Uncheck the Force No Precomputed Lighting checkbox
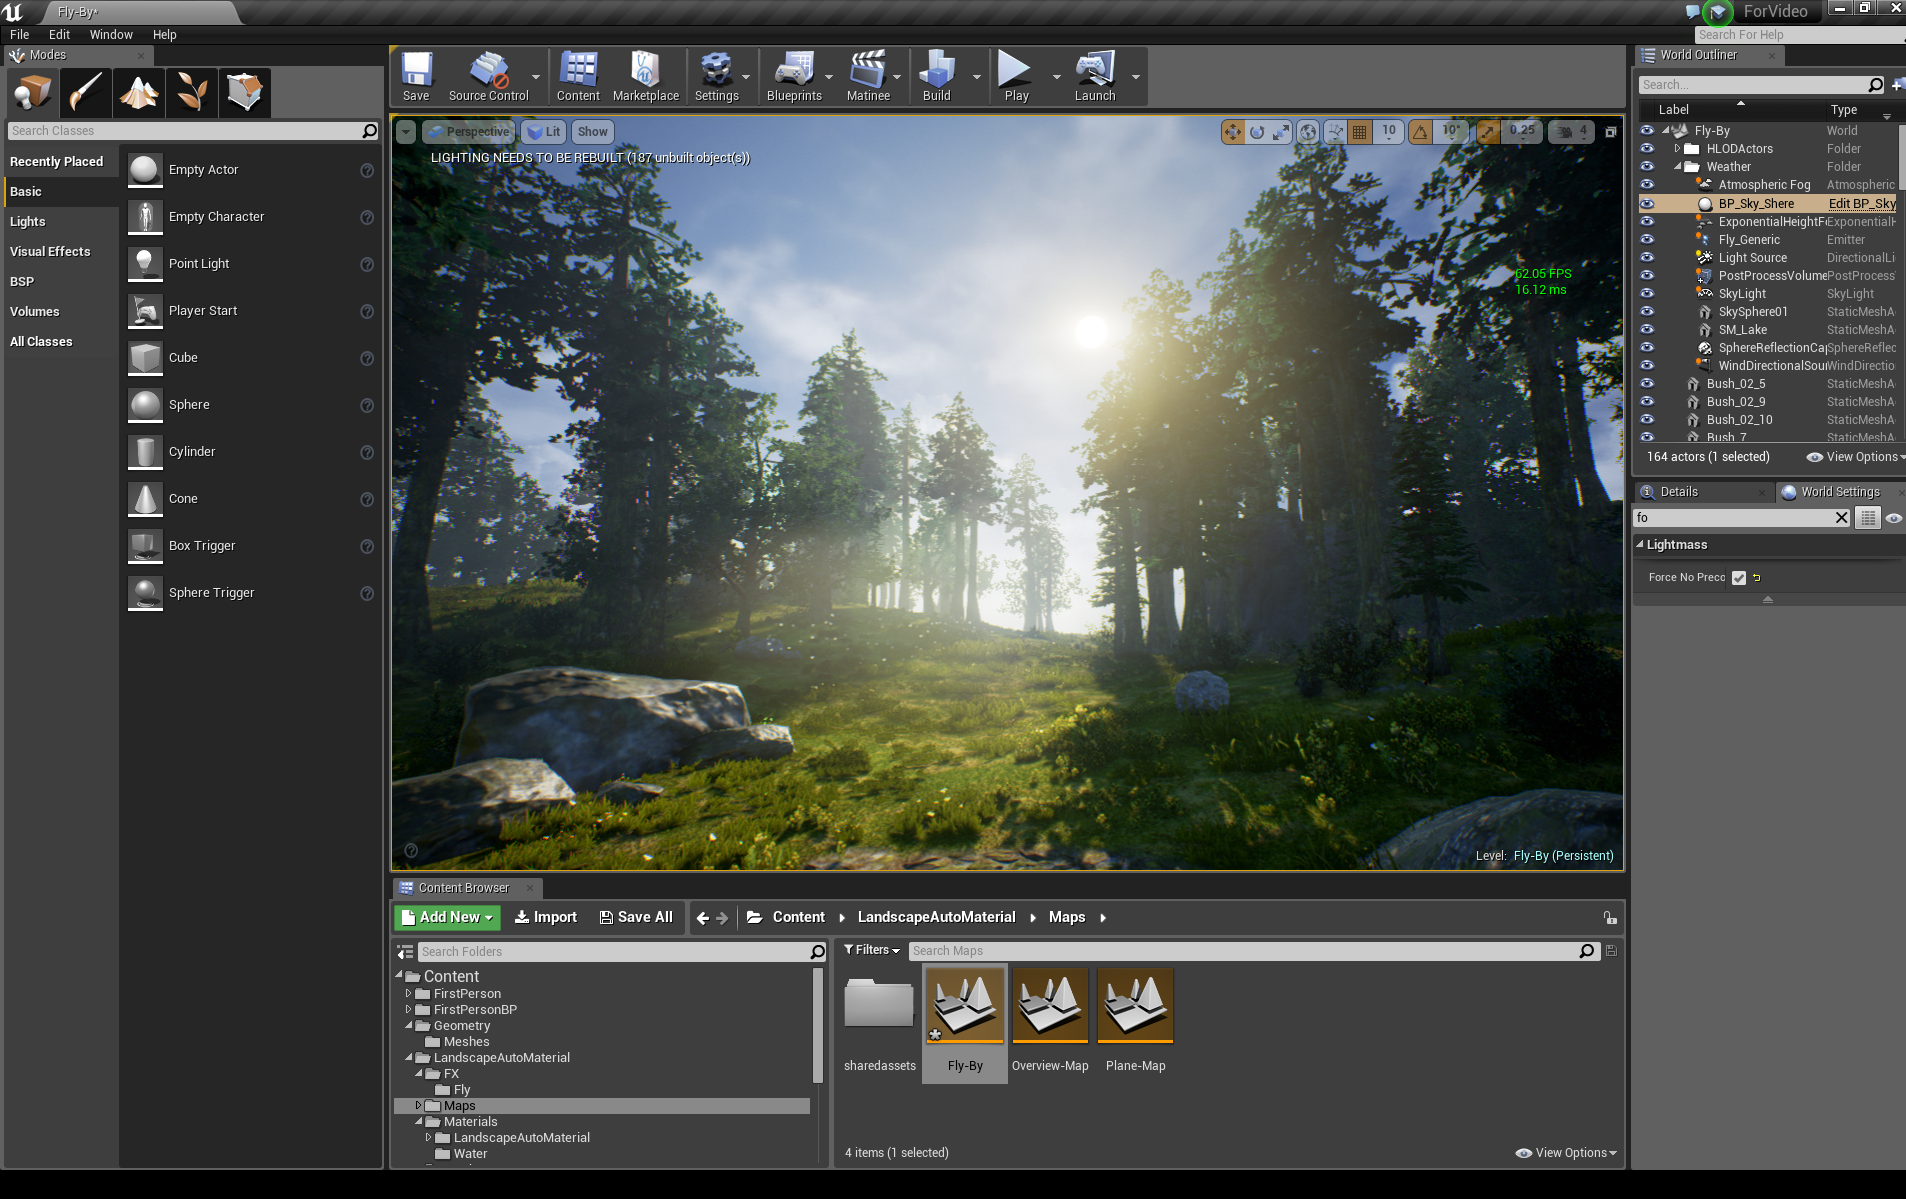This screenshot has width=1906, height=1199. (1739, 578)
